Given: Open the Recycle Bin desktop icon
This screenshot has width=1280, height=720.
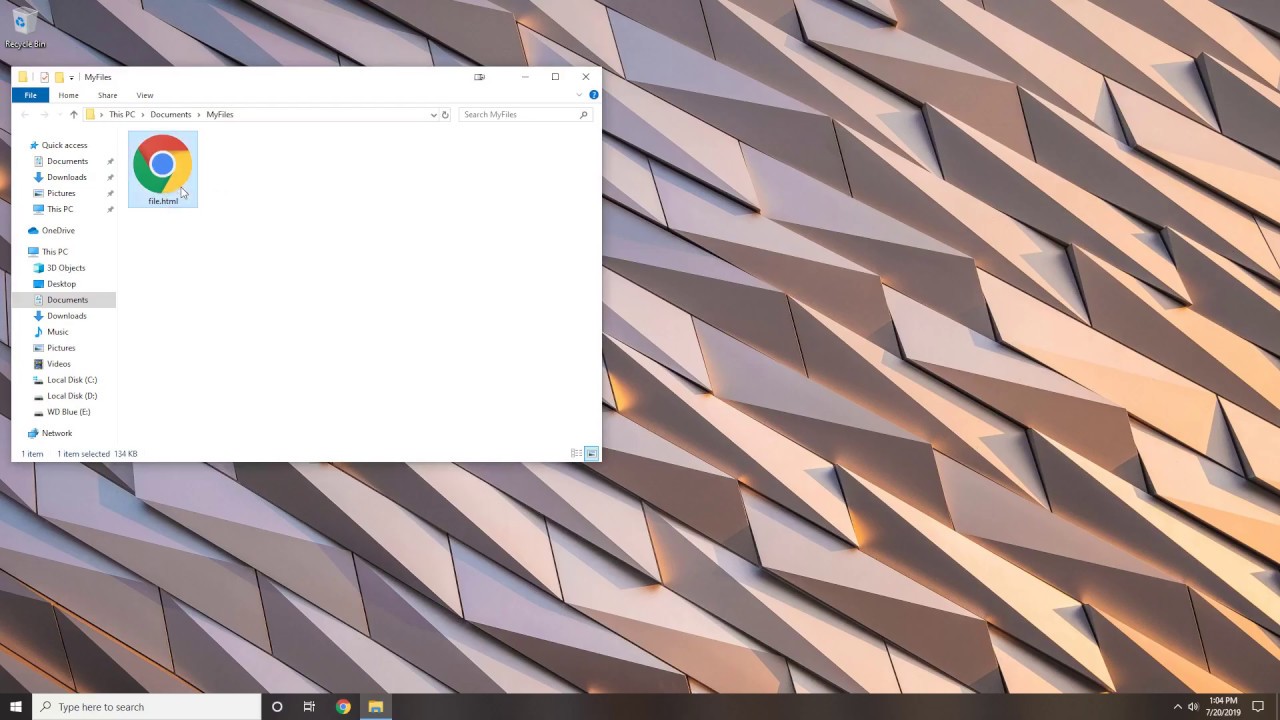Looking at the screenshot, I should pos(24,28).
